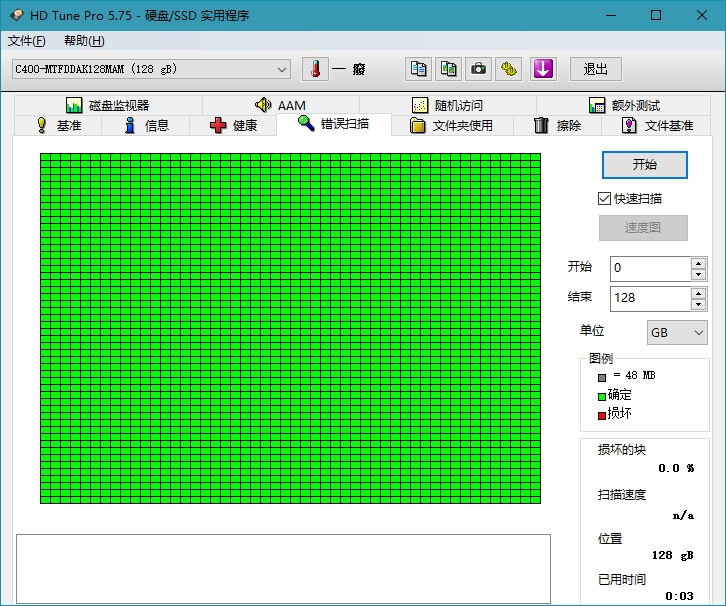Open the 帮助(H) menu
The image size is (726, 606).
83,41
